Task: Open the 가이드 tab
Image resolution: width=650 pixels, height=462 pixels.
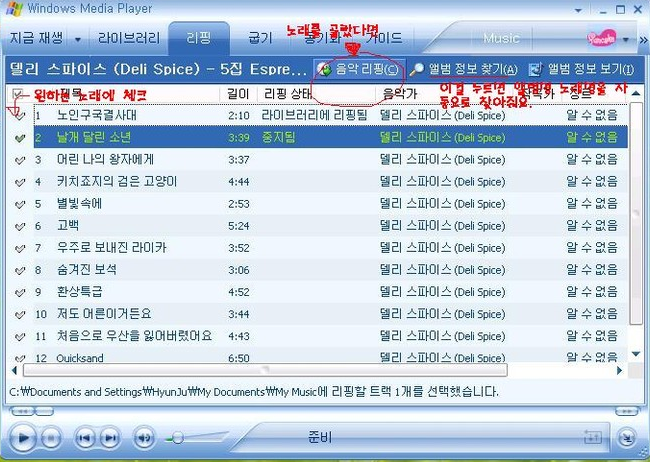Action: [x=383, y=38]
